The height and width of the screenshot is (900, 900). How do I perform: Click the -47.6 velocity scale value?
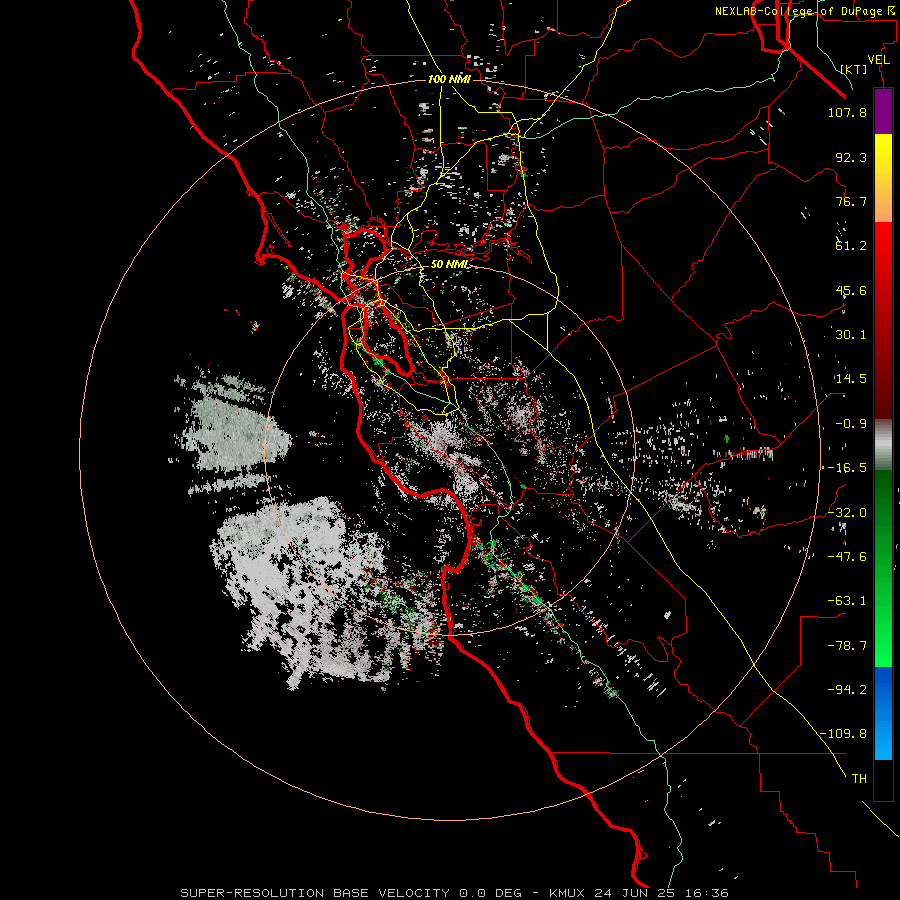[847, 557]
